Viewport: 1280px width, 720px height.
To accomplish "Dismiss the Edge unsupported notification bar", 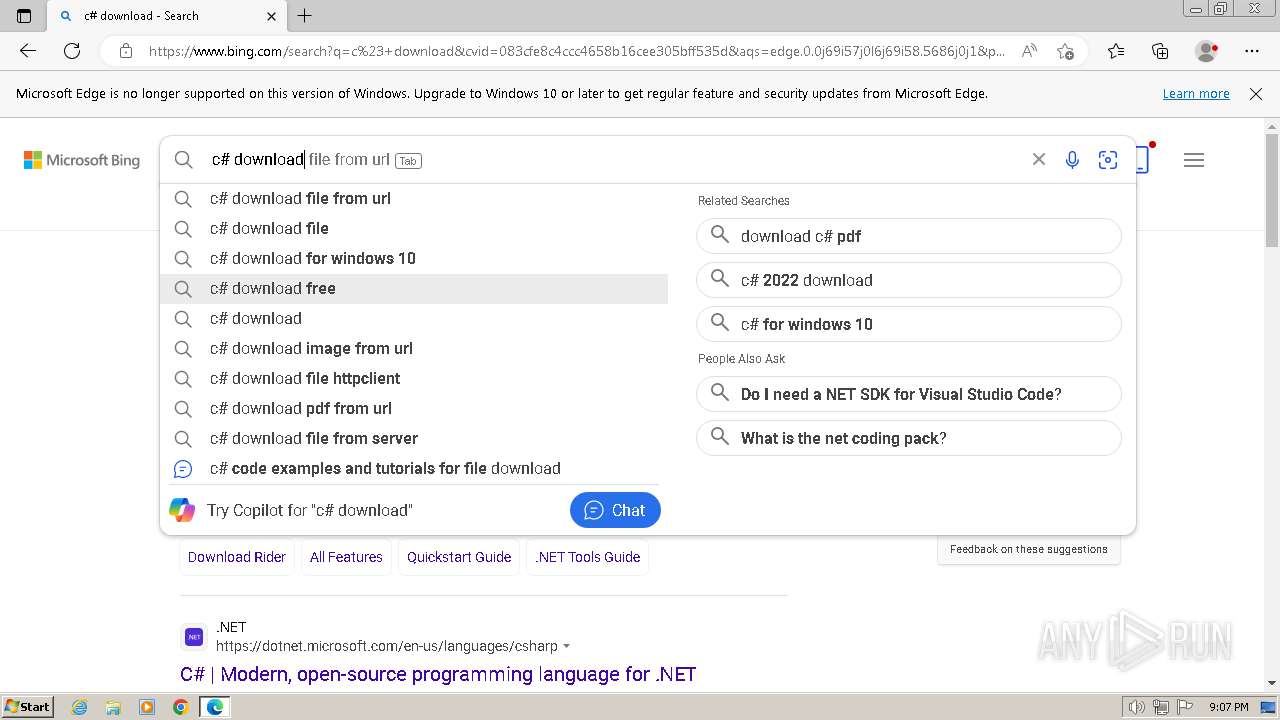I will pos(1256,94).
